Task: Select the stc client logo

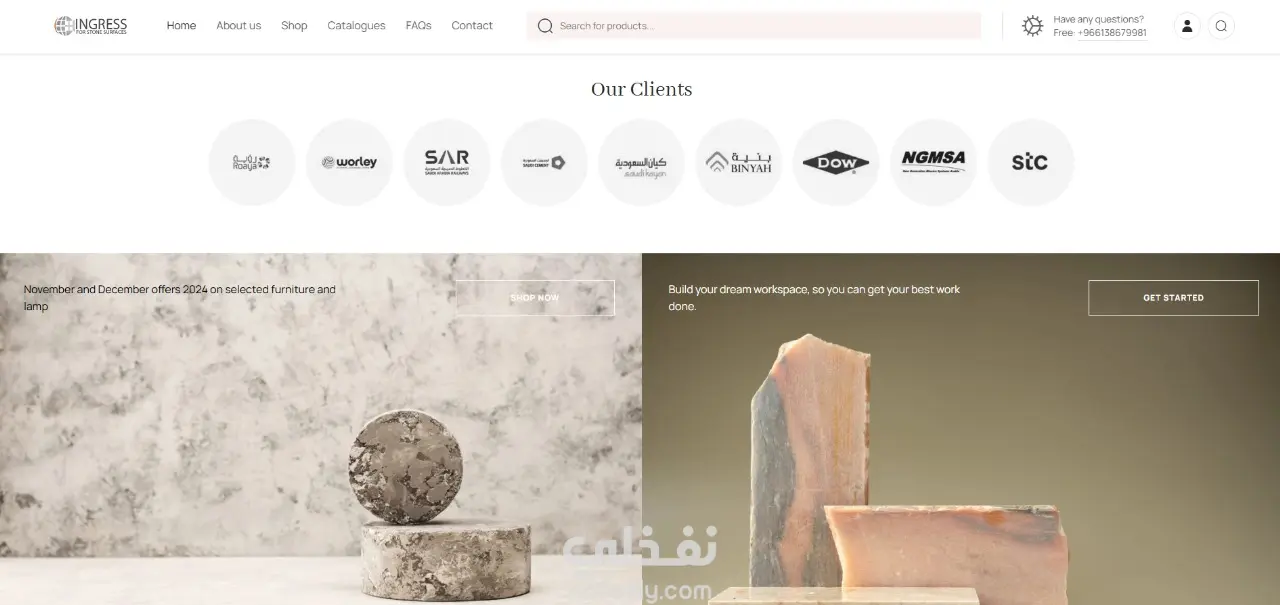Action: pos(1031,162)
